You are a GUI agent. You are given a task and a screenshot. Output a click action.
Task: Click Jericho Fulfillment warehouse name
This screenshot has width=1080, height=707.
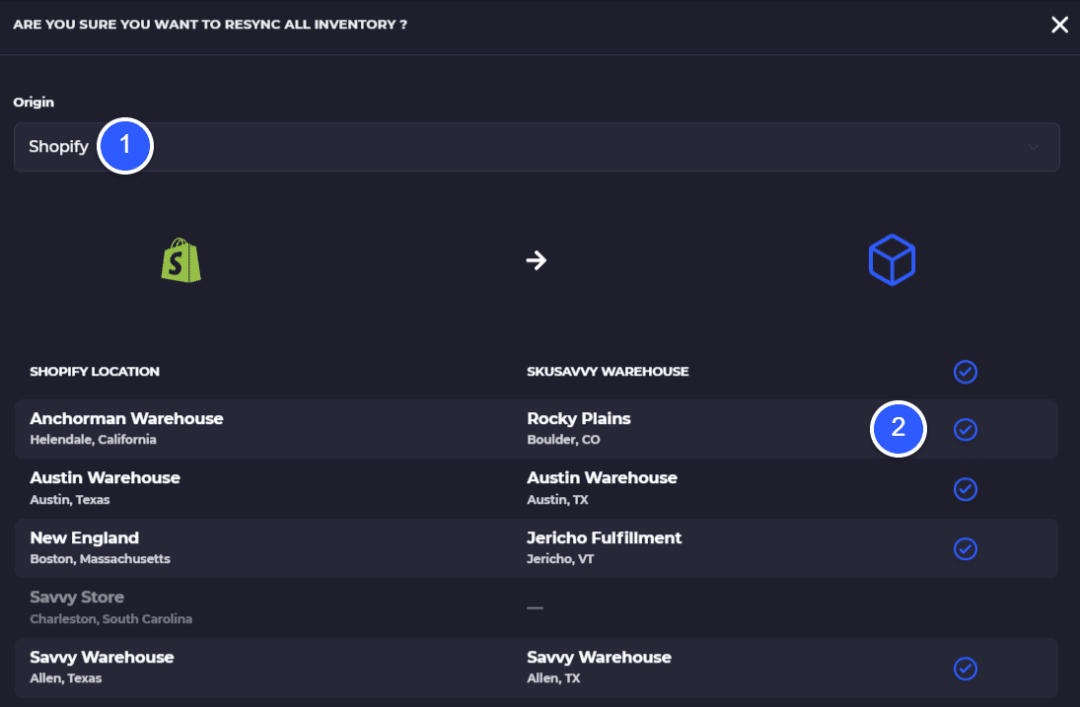pos(604,537)
